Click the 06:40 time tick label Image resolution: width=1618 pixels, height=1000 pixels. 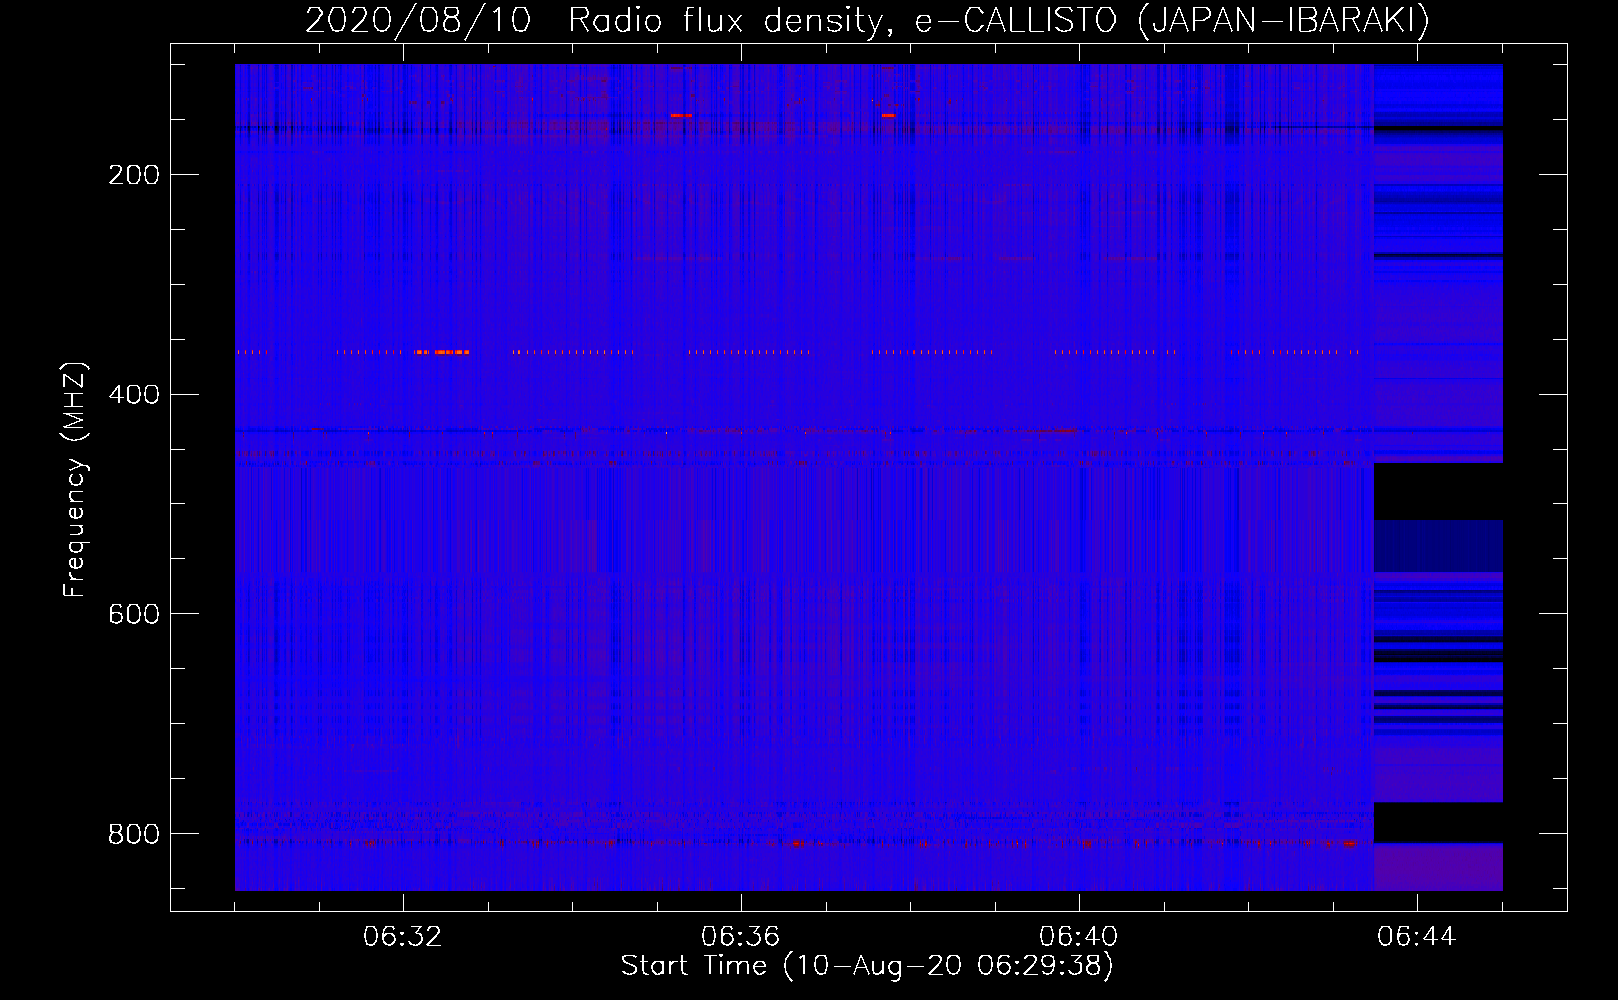1079,937
